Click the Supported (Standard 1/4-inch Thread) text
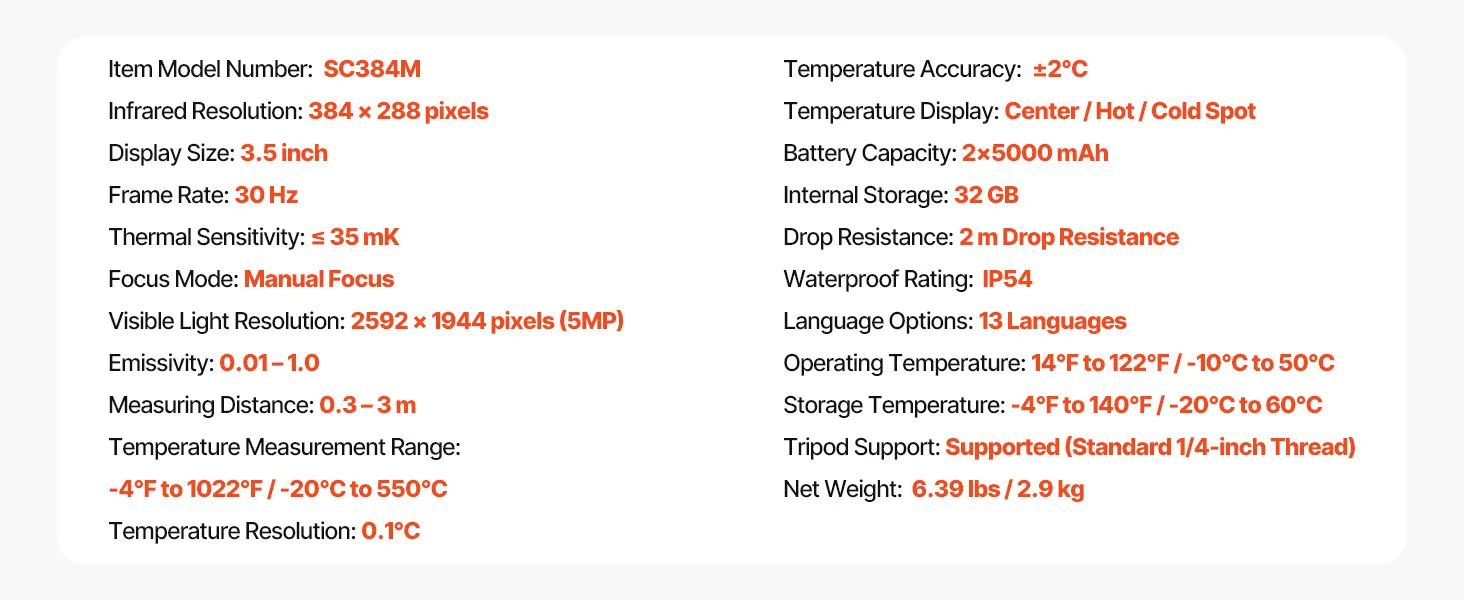The width and height of the screenshot is (1464, 600). (x=1150, y=447)
